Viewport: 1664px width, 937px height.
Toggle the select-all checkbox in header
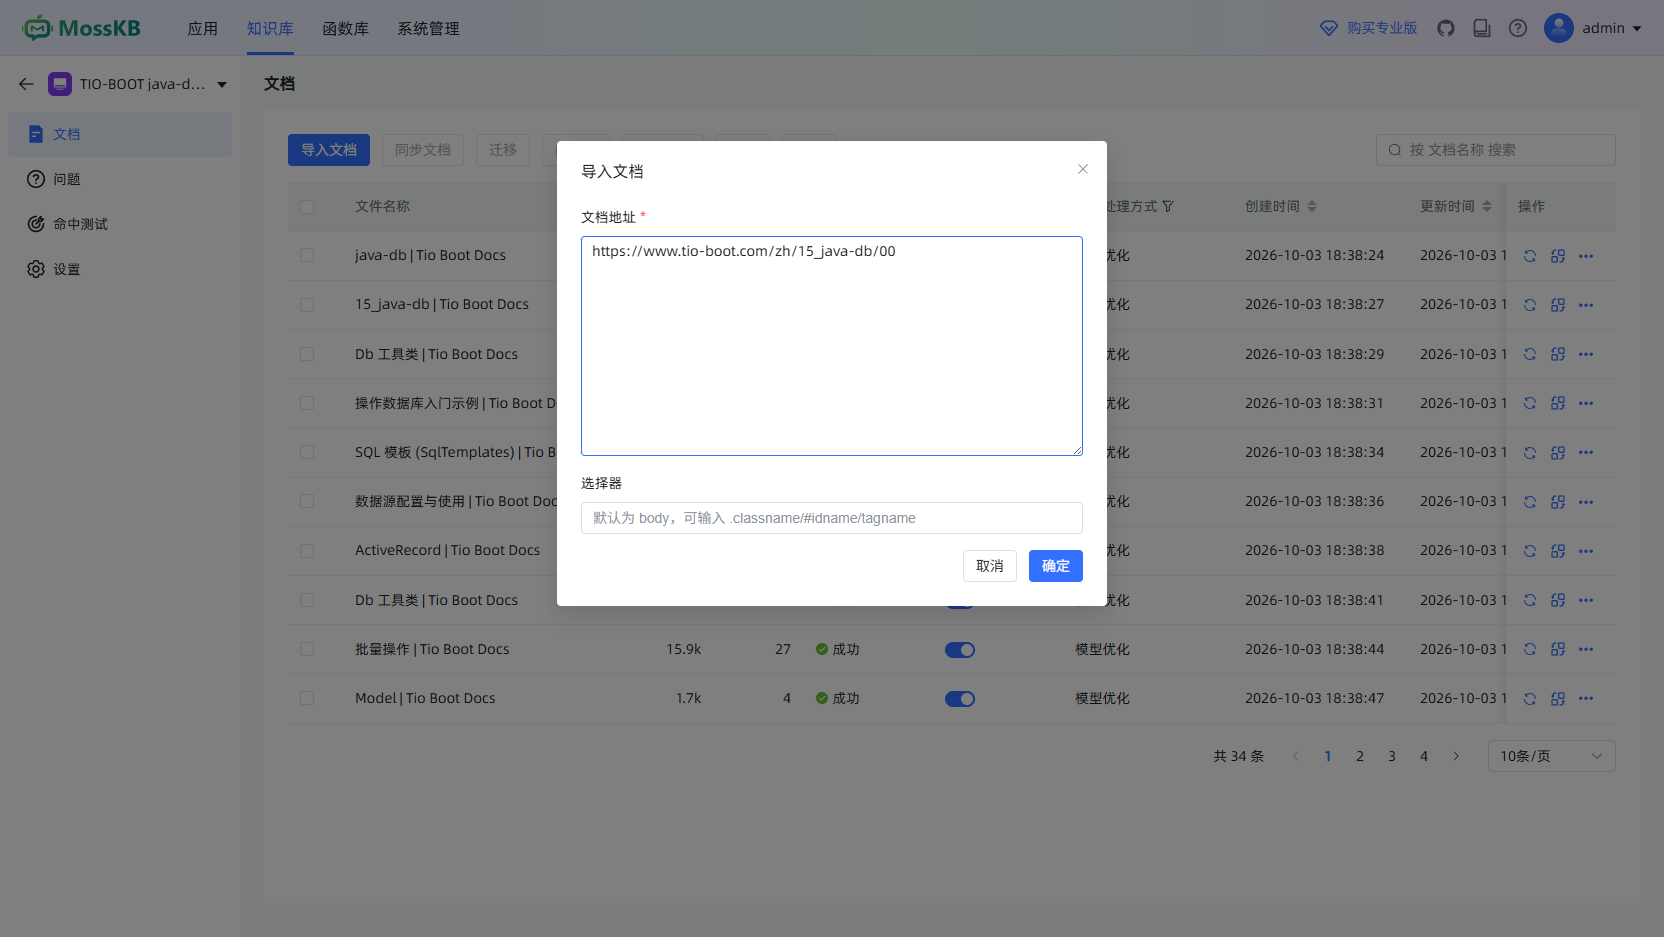coord(307,207)
